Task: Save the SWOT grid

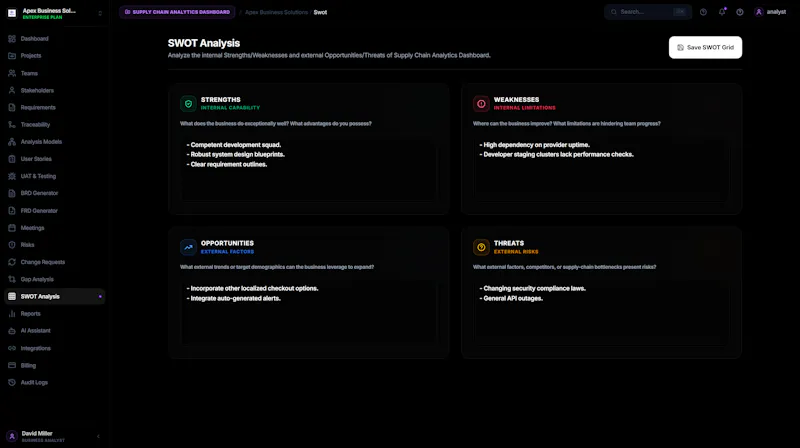Action: 705,47
